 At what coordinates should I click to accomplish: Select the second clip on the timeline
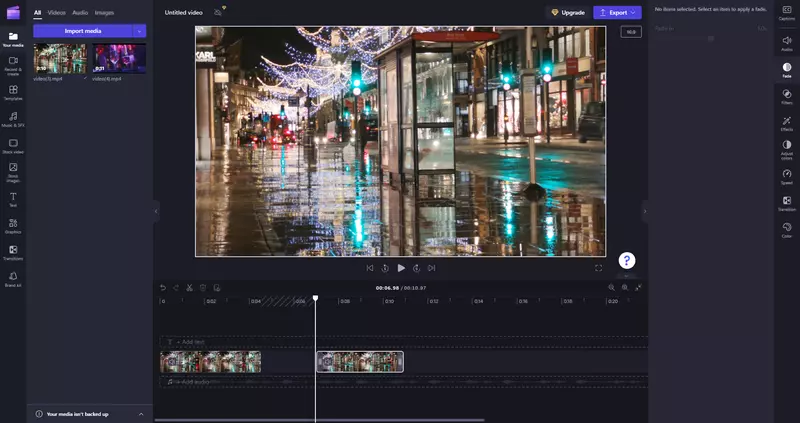[360, 361]
